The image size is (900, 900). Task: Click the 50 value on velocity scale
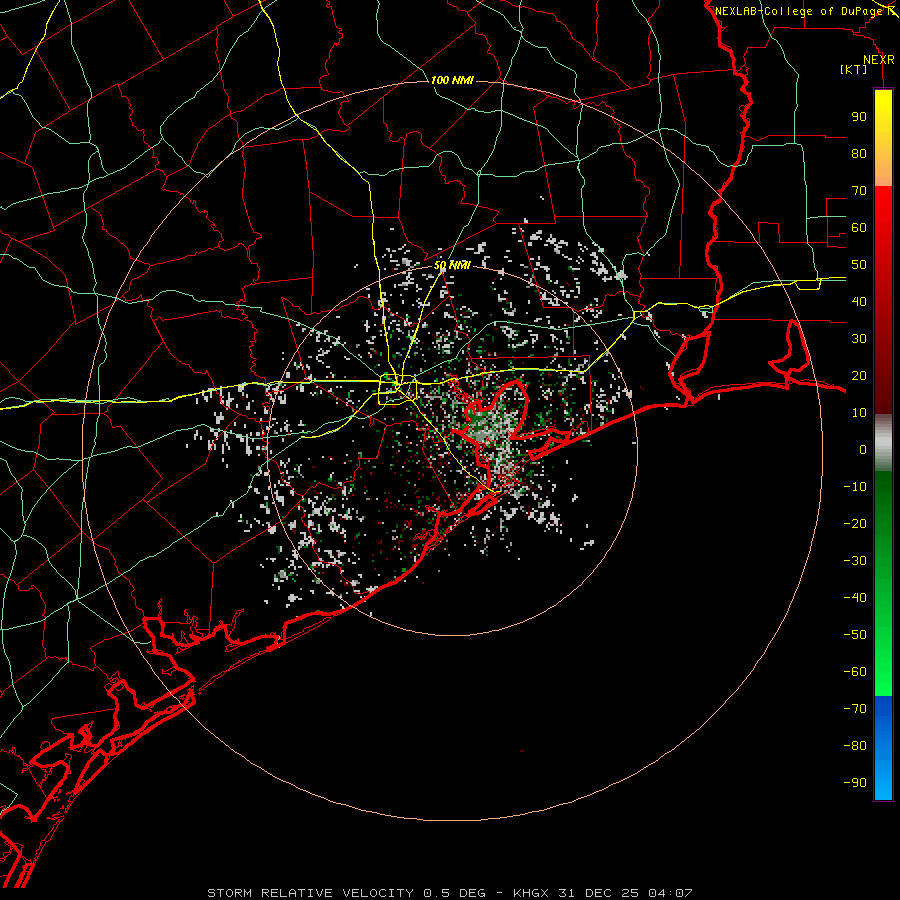click(x=859, y=265)
